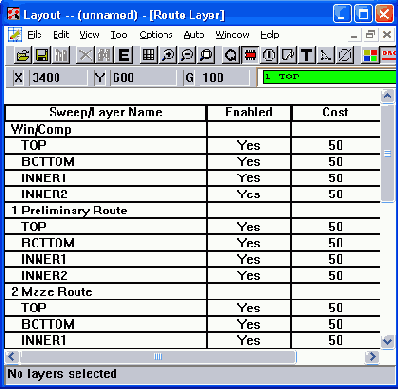Screen dimensions: 398x389
Task: Click the horizontal scrollbar right arrow
Action: (372, 357)
